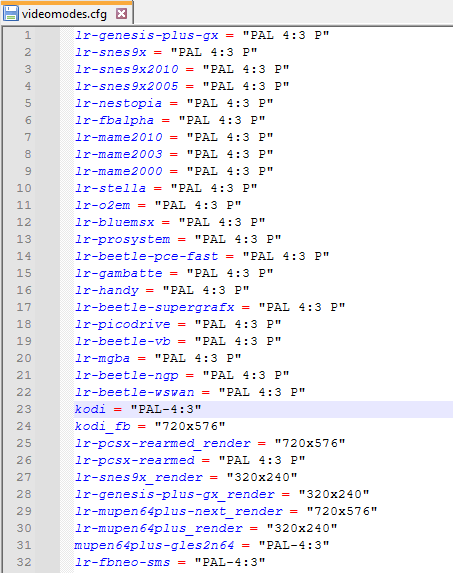Click the save icon on videomodes.cfg tab
Image resolution: width=453 pixels, height=573 pixels.
[10, 14]
